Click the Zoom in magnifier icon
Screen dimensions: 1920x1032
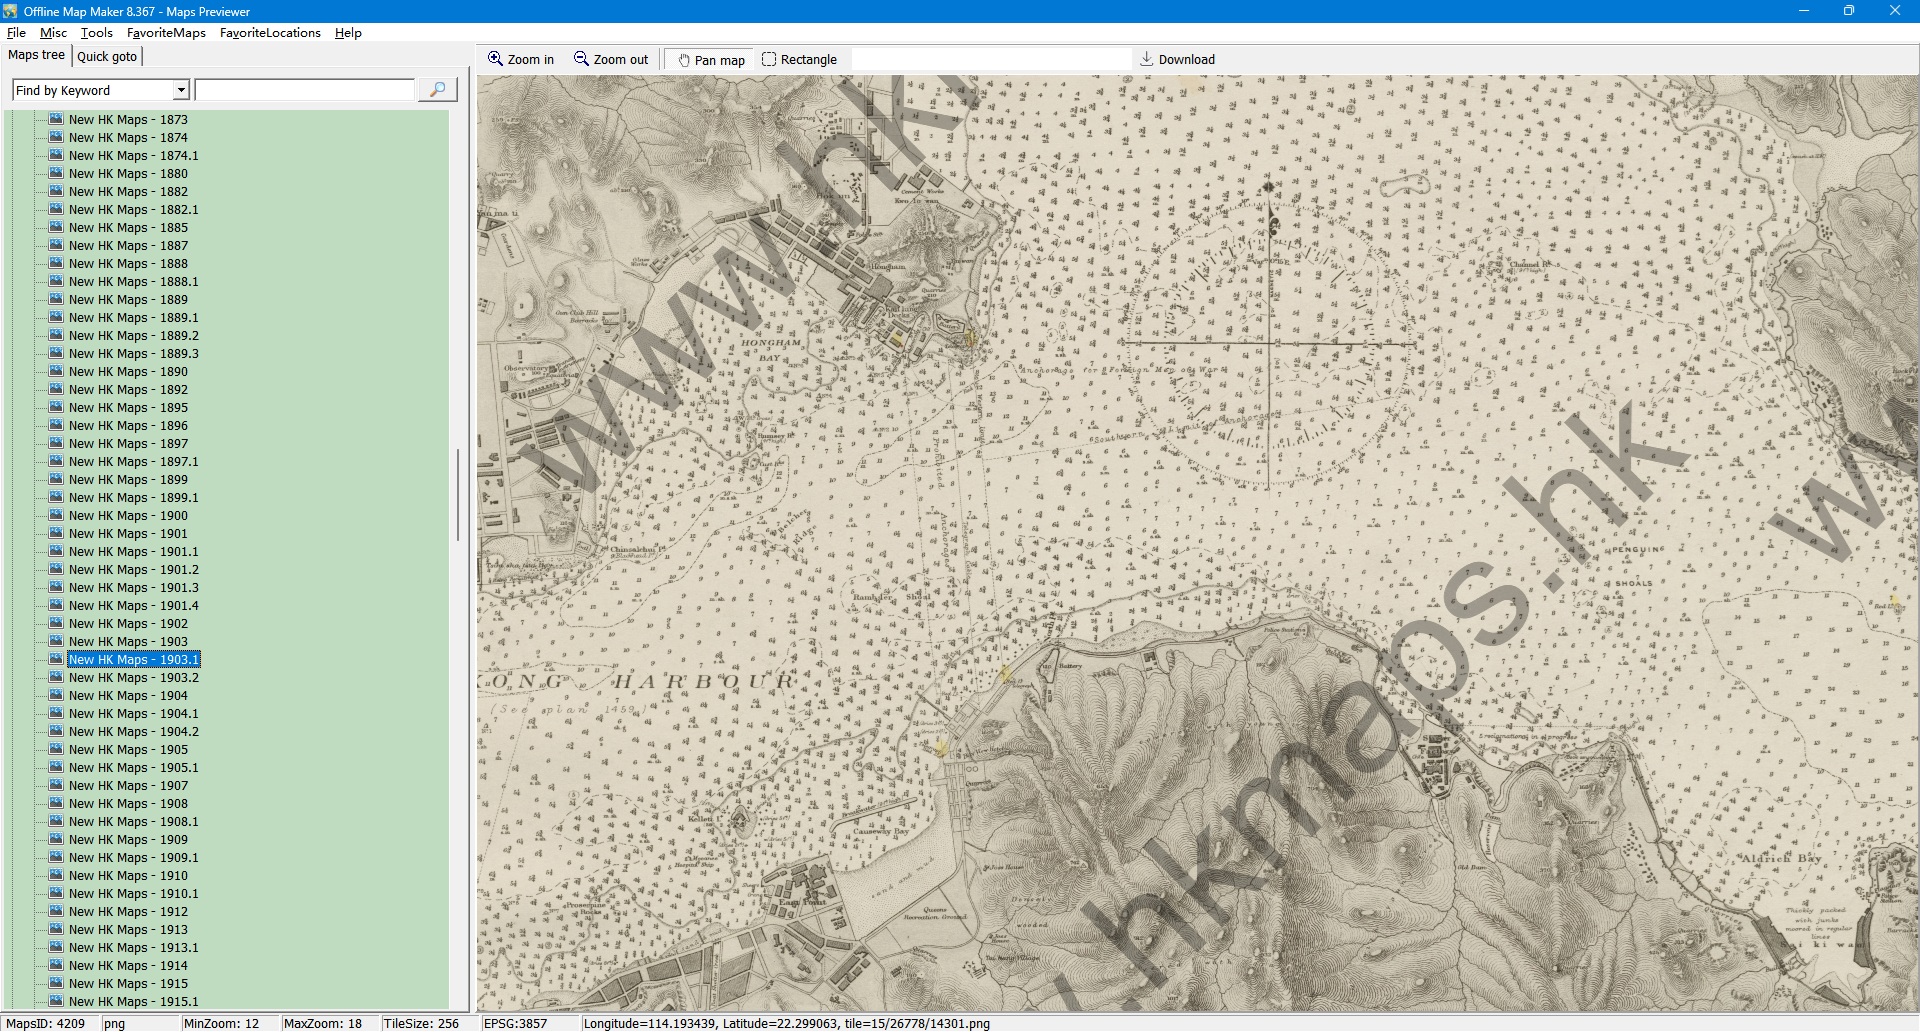495,59
